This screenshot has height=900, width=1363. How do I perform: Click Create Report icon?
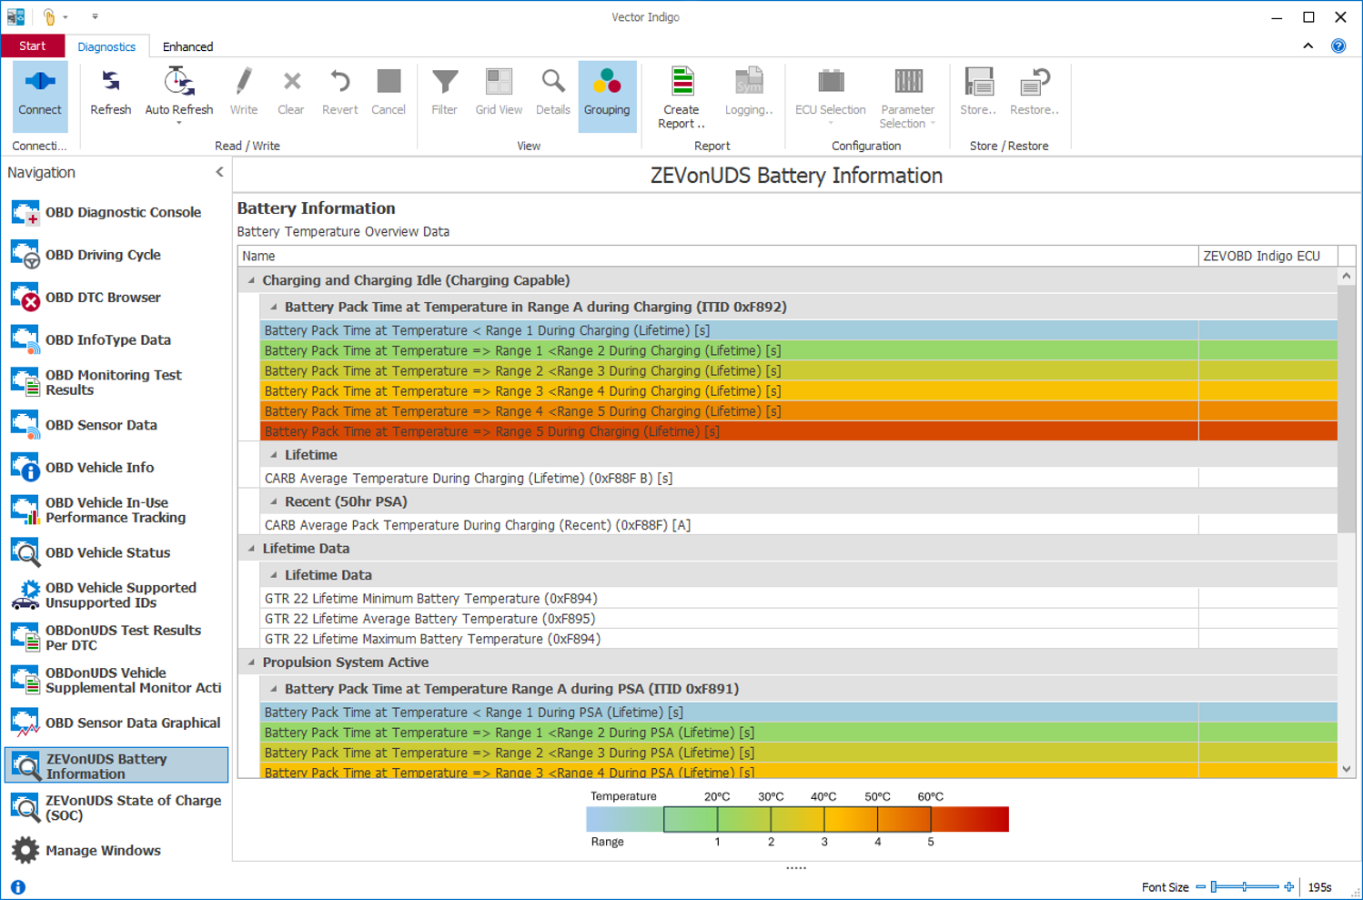pos(682,81)
